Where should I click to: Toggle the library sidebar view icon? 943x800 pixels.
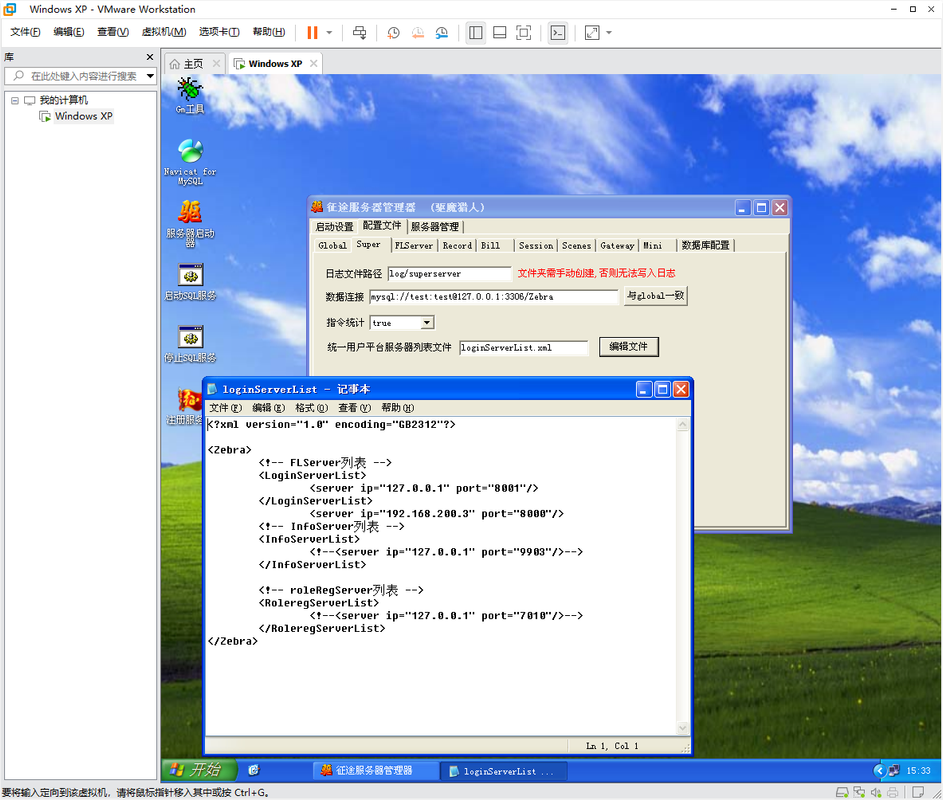[475, 32]
